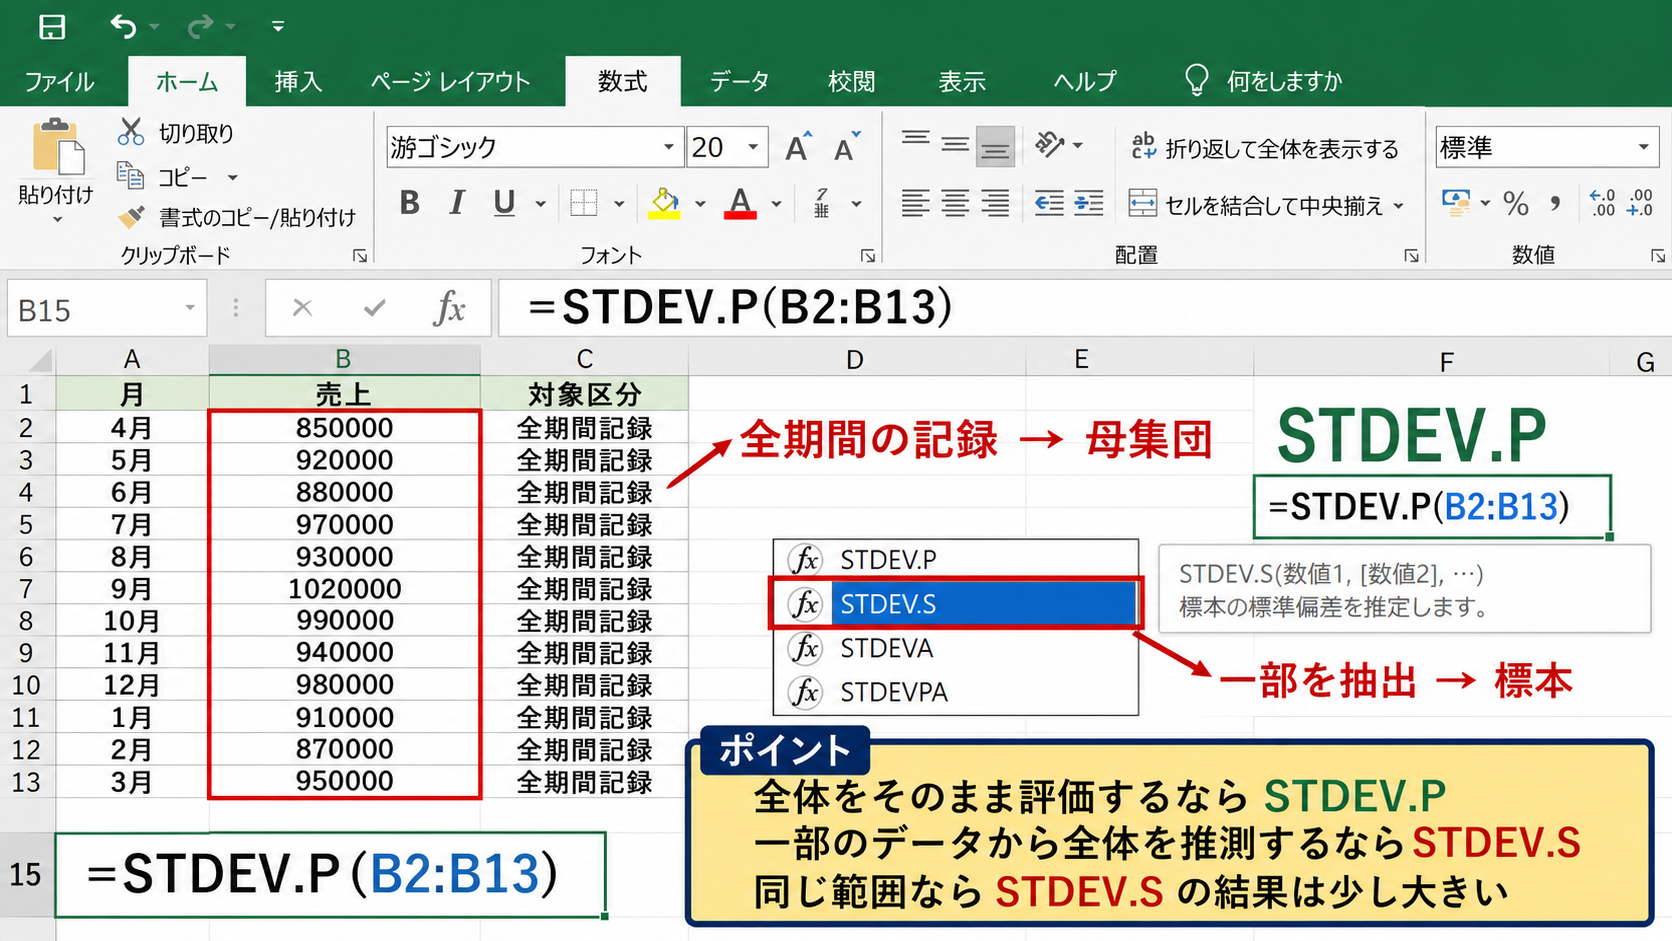Open the 挿入 tab
This screenshot has width=1672, height=941.
(298, 82)
